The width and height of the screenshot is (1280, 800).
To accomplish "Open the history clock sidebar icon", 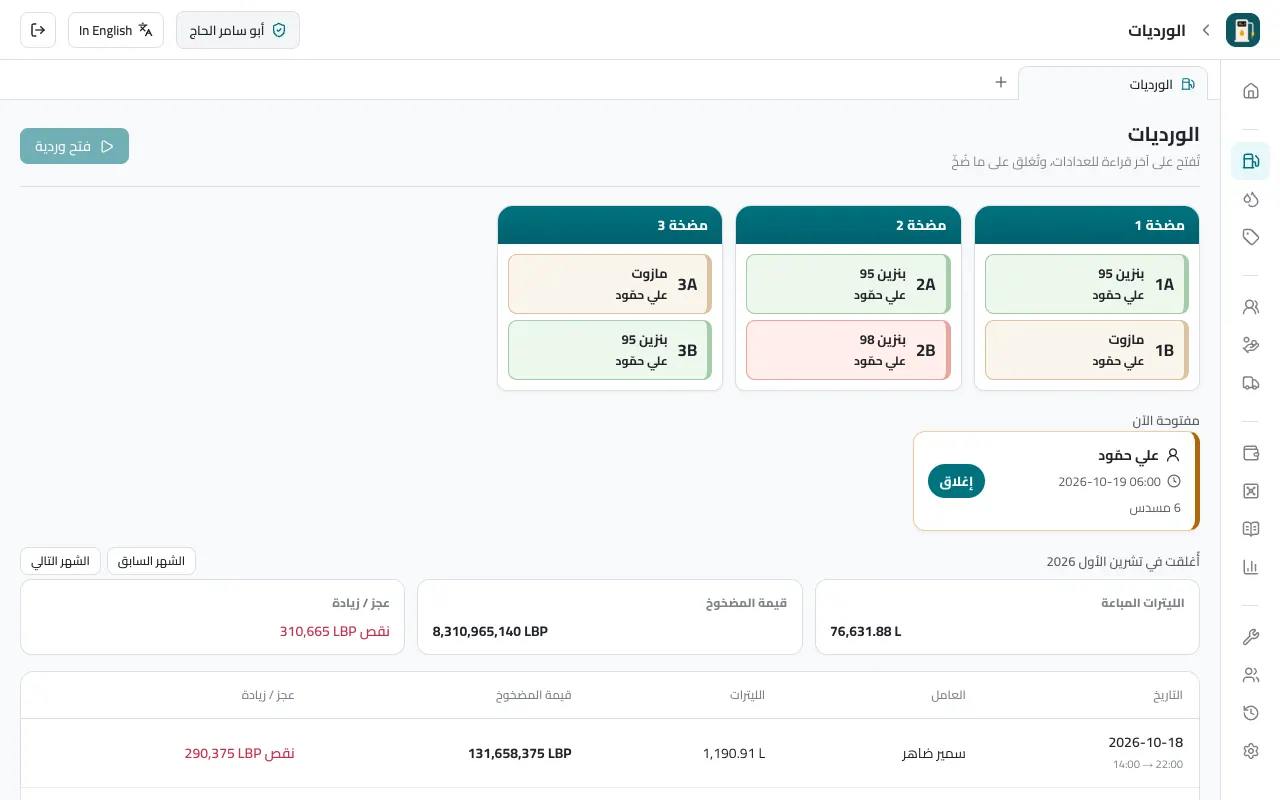I will (x=1250, y=713).
